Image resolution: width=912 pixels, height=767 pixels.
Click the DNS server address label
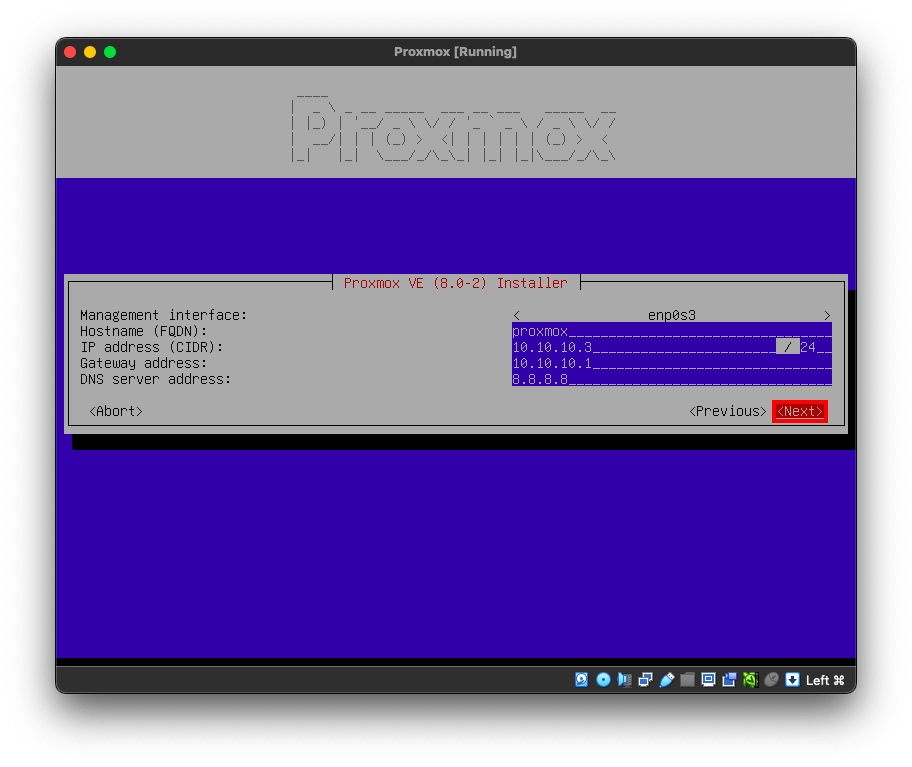(x=155, y=379)
